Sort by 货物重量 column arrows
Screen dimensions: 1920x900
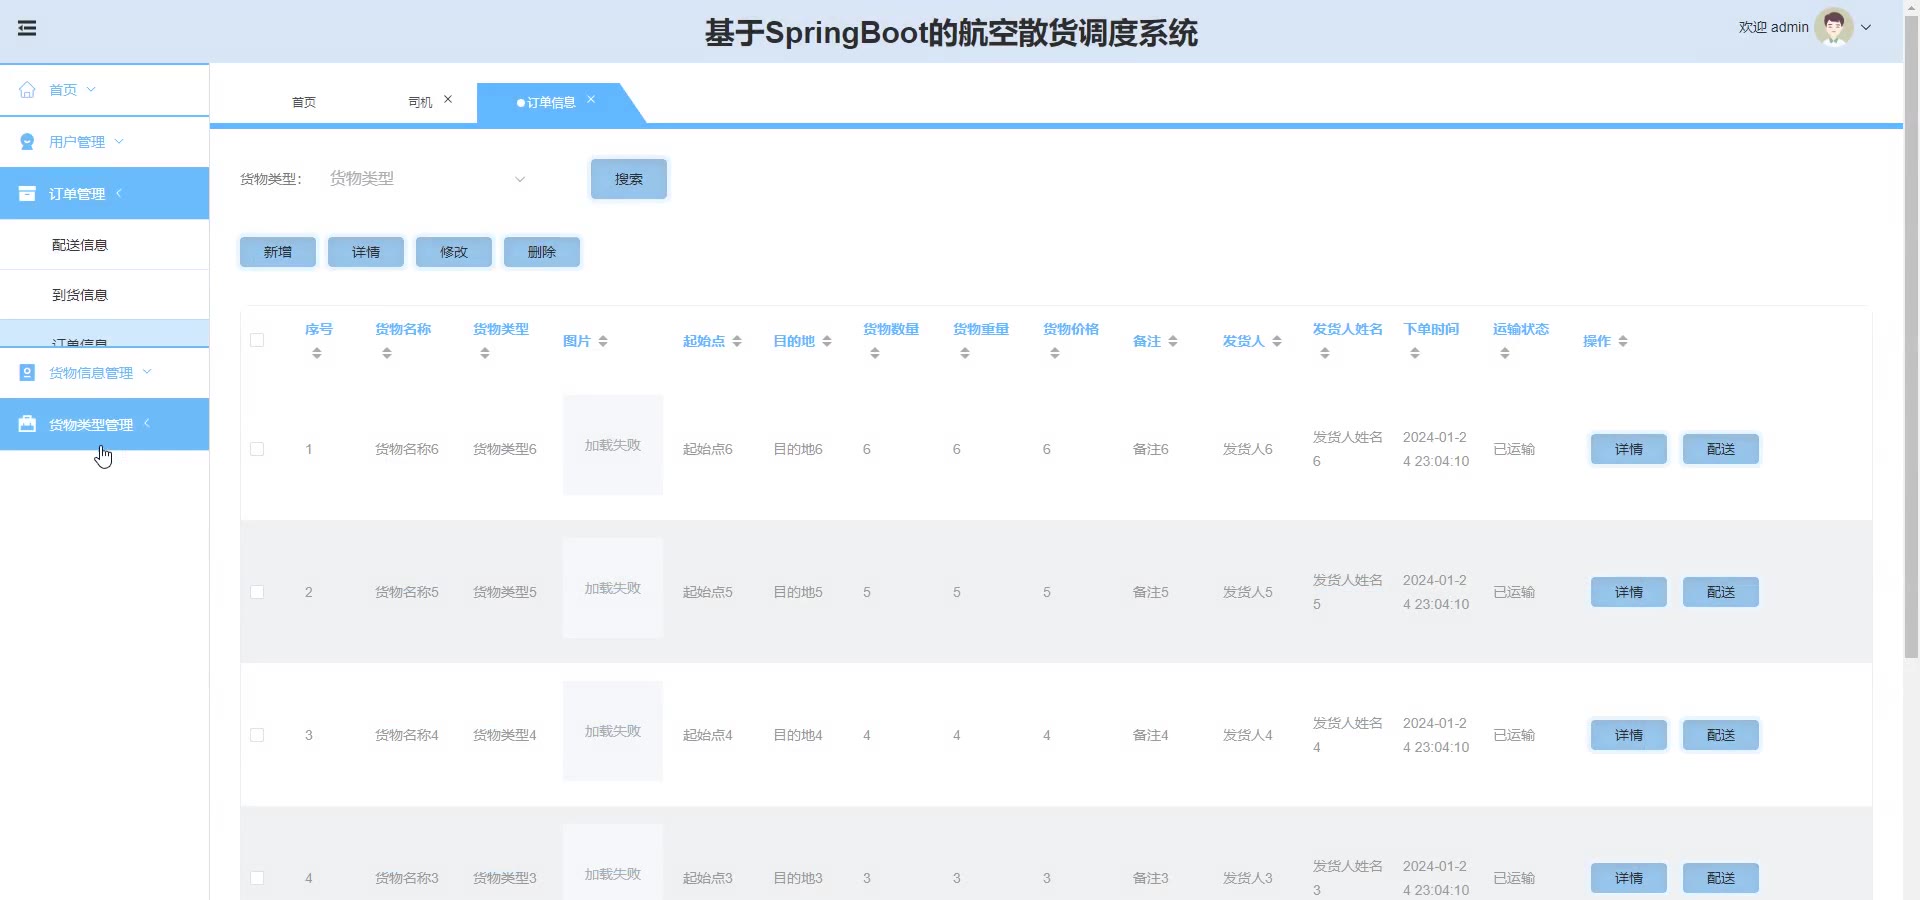click(965, 353)
